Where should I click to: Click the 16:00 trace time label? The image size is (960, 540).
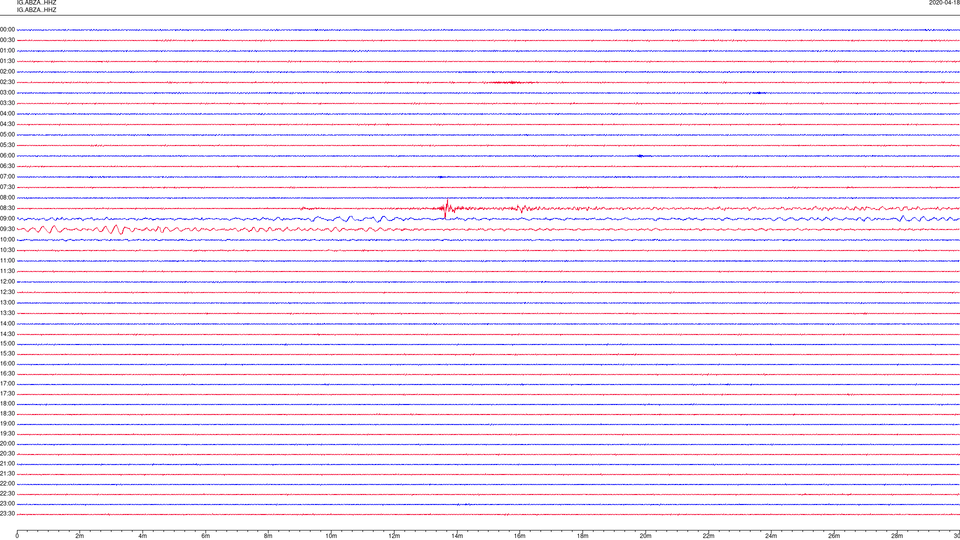[x=7, y=364]
